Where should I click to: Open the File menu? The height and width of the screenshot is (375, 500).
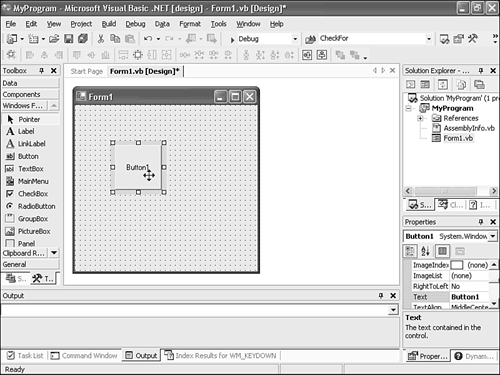[x=11, y=24]
